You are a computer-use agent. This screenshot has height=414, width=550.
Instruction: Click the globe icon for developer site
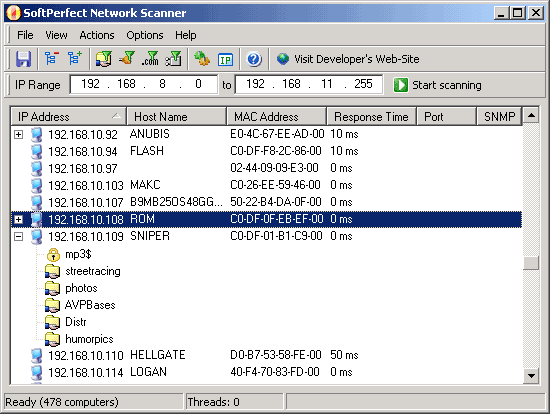pyautogui.click(x=283, y=59)
